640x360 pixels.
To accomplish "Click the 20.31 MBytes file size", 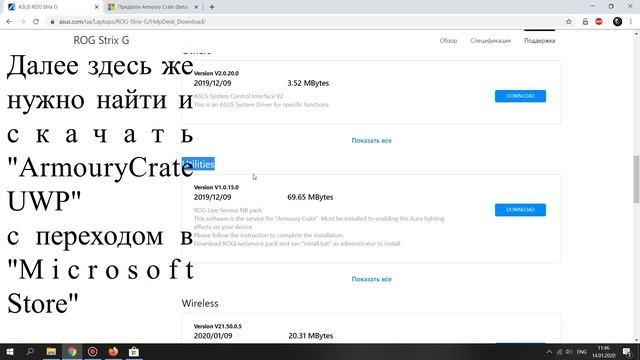I will pyautogui.click(x=311, y=336).
